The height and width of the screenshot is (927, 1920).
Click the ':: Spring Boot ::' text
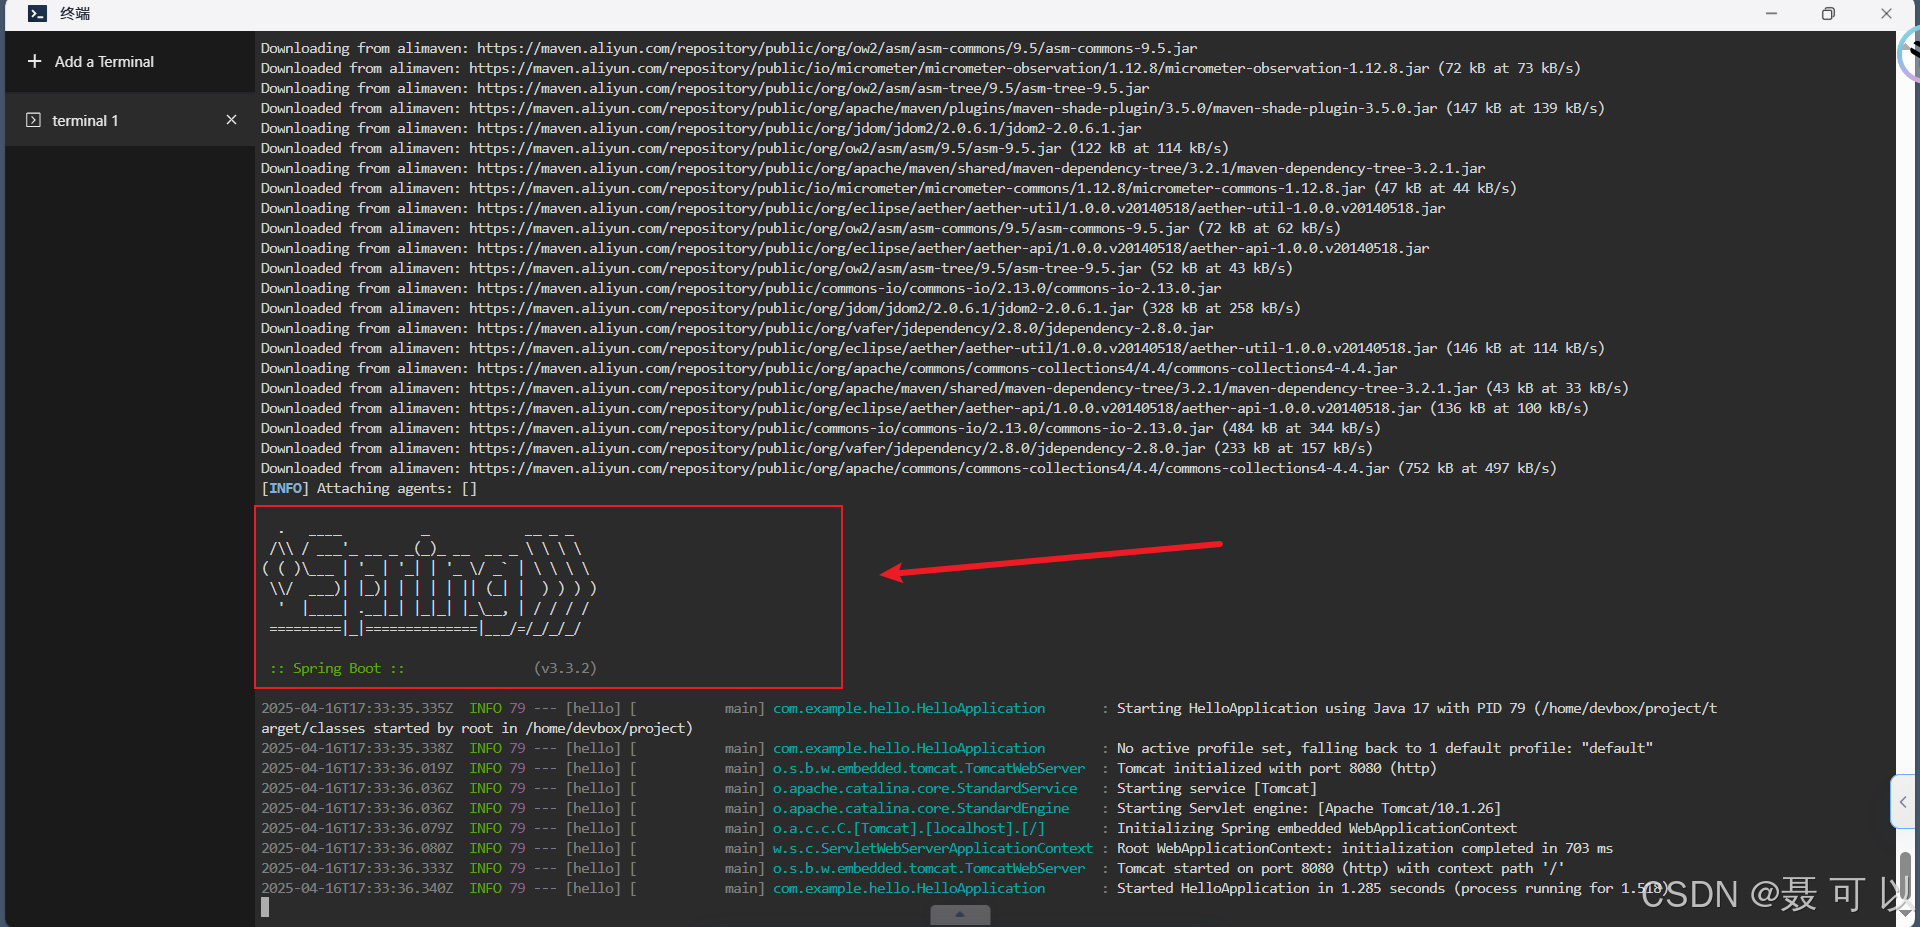coord(337,668)
